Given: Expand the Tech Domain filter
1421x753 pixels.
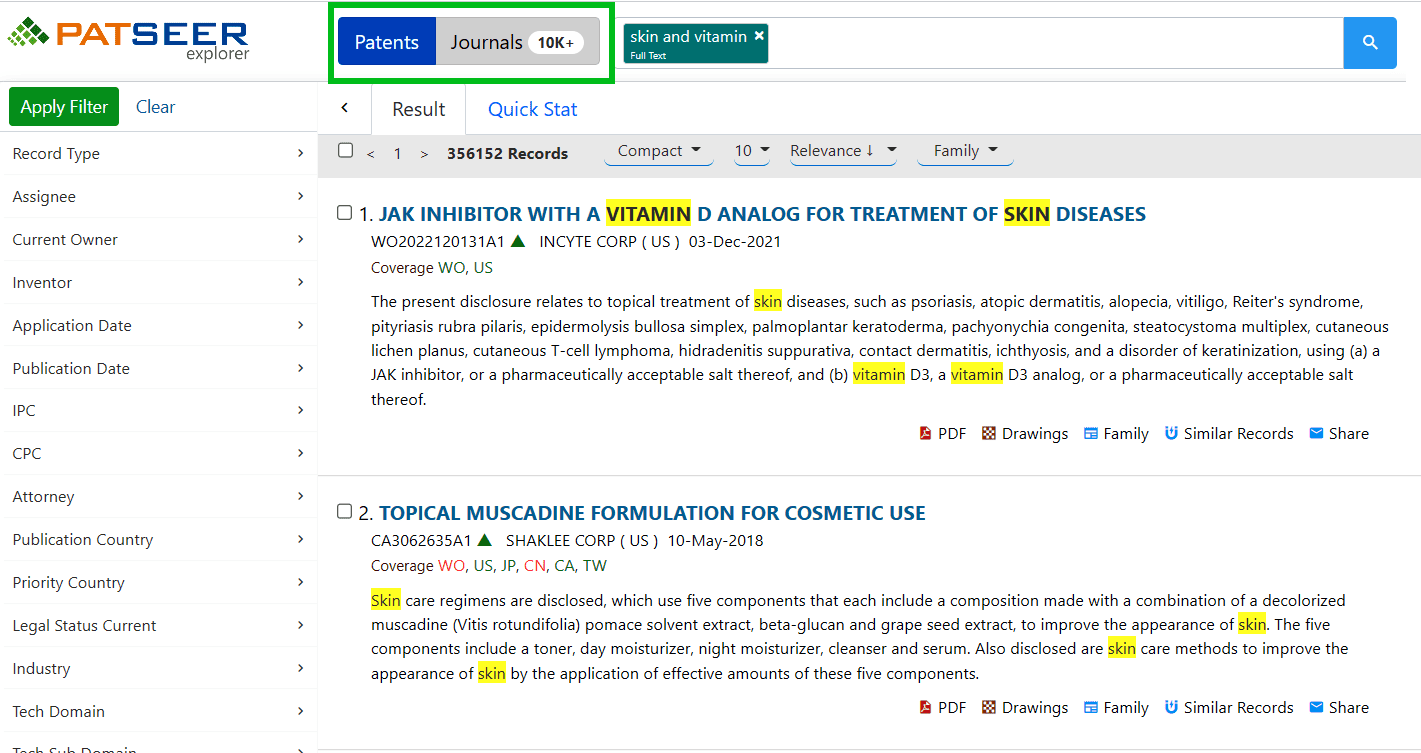Looking at the screenshot, I should [x=158, y=712].
